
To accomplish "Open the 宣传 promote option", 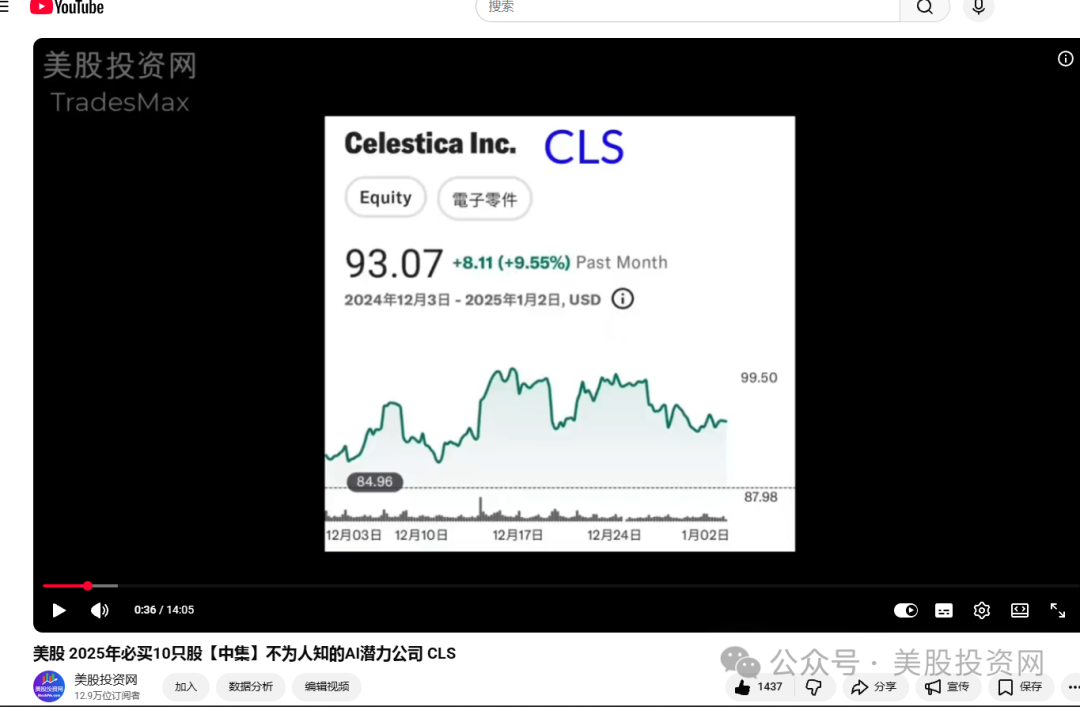I will point(947,687).
